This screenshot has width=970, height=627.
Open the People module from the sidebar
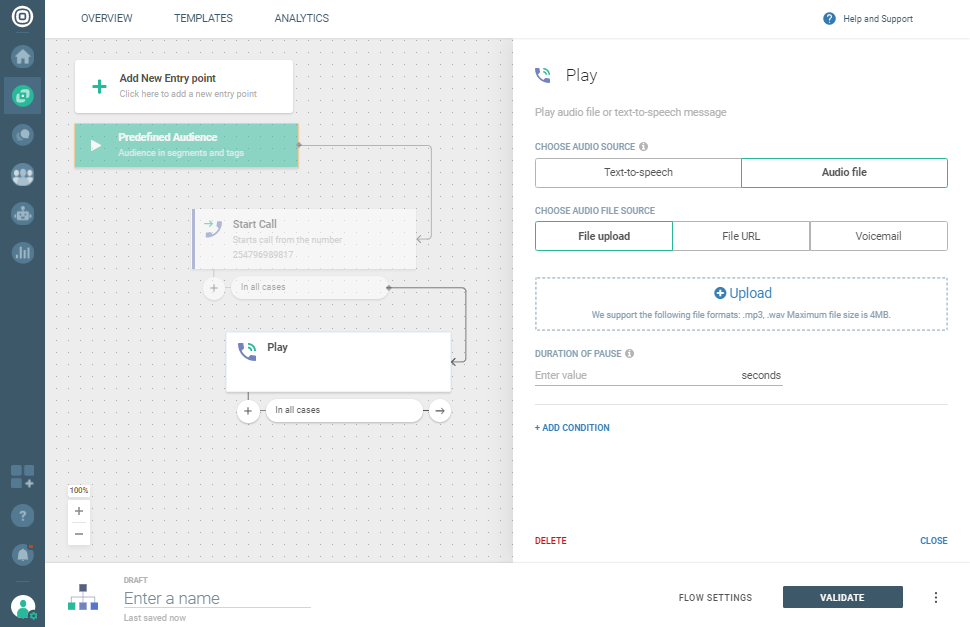pos(21,174)
